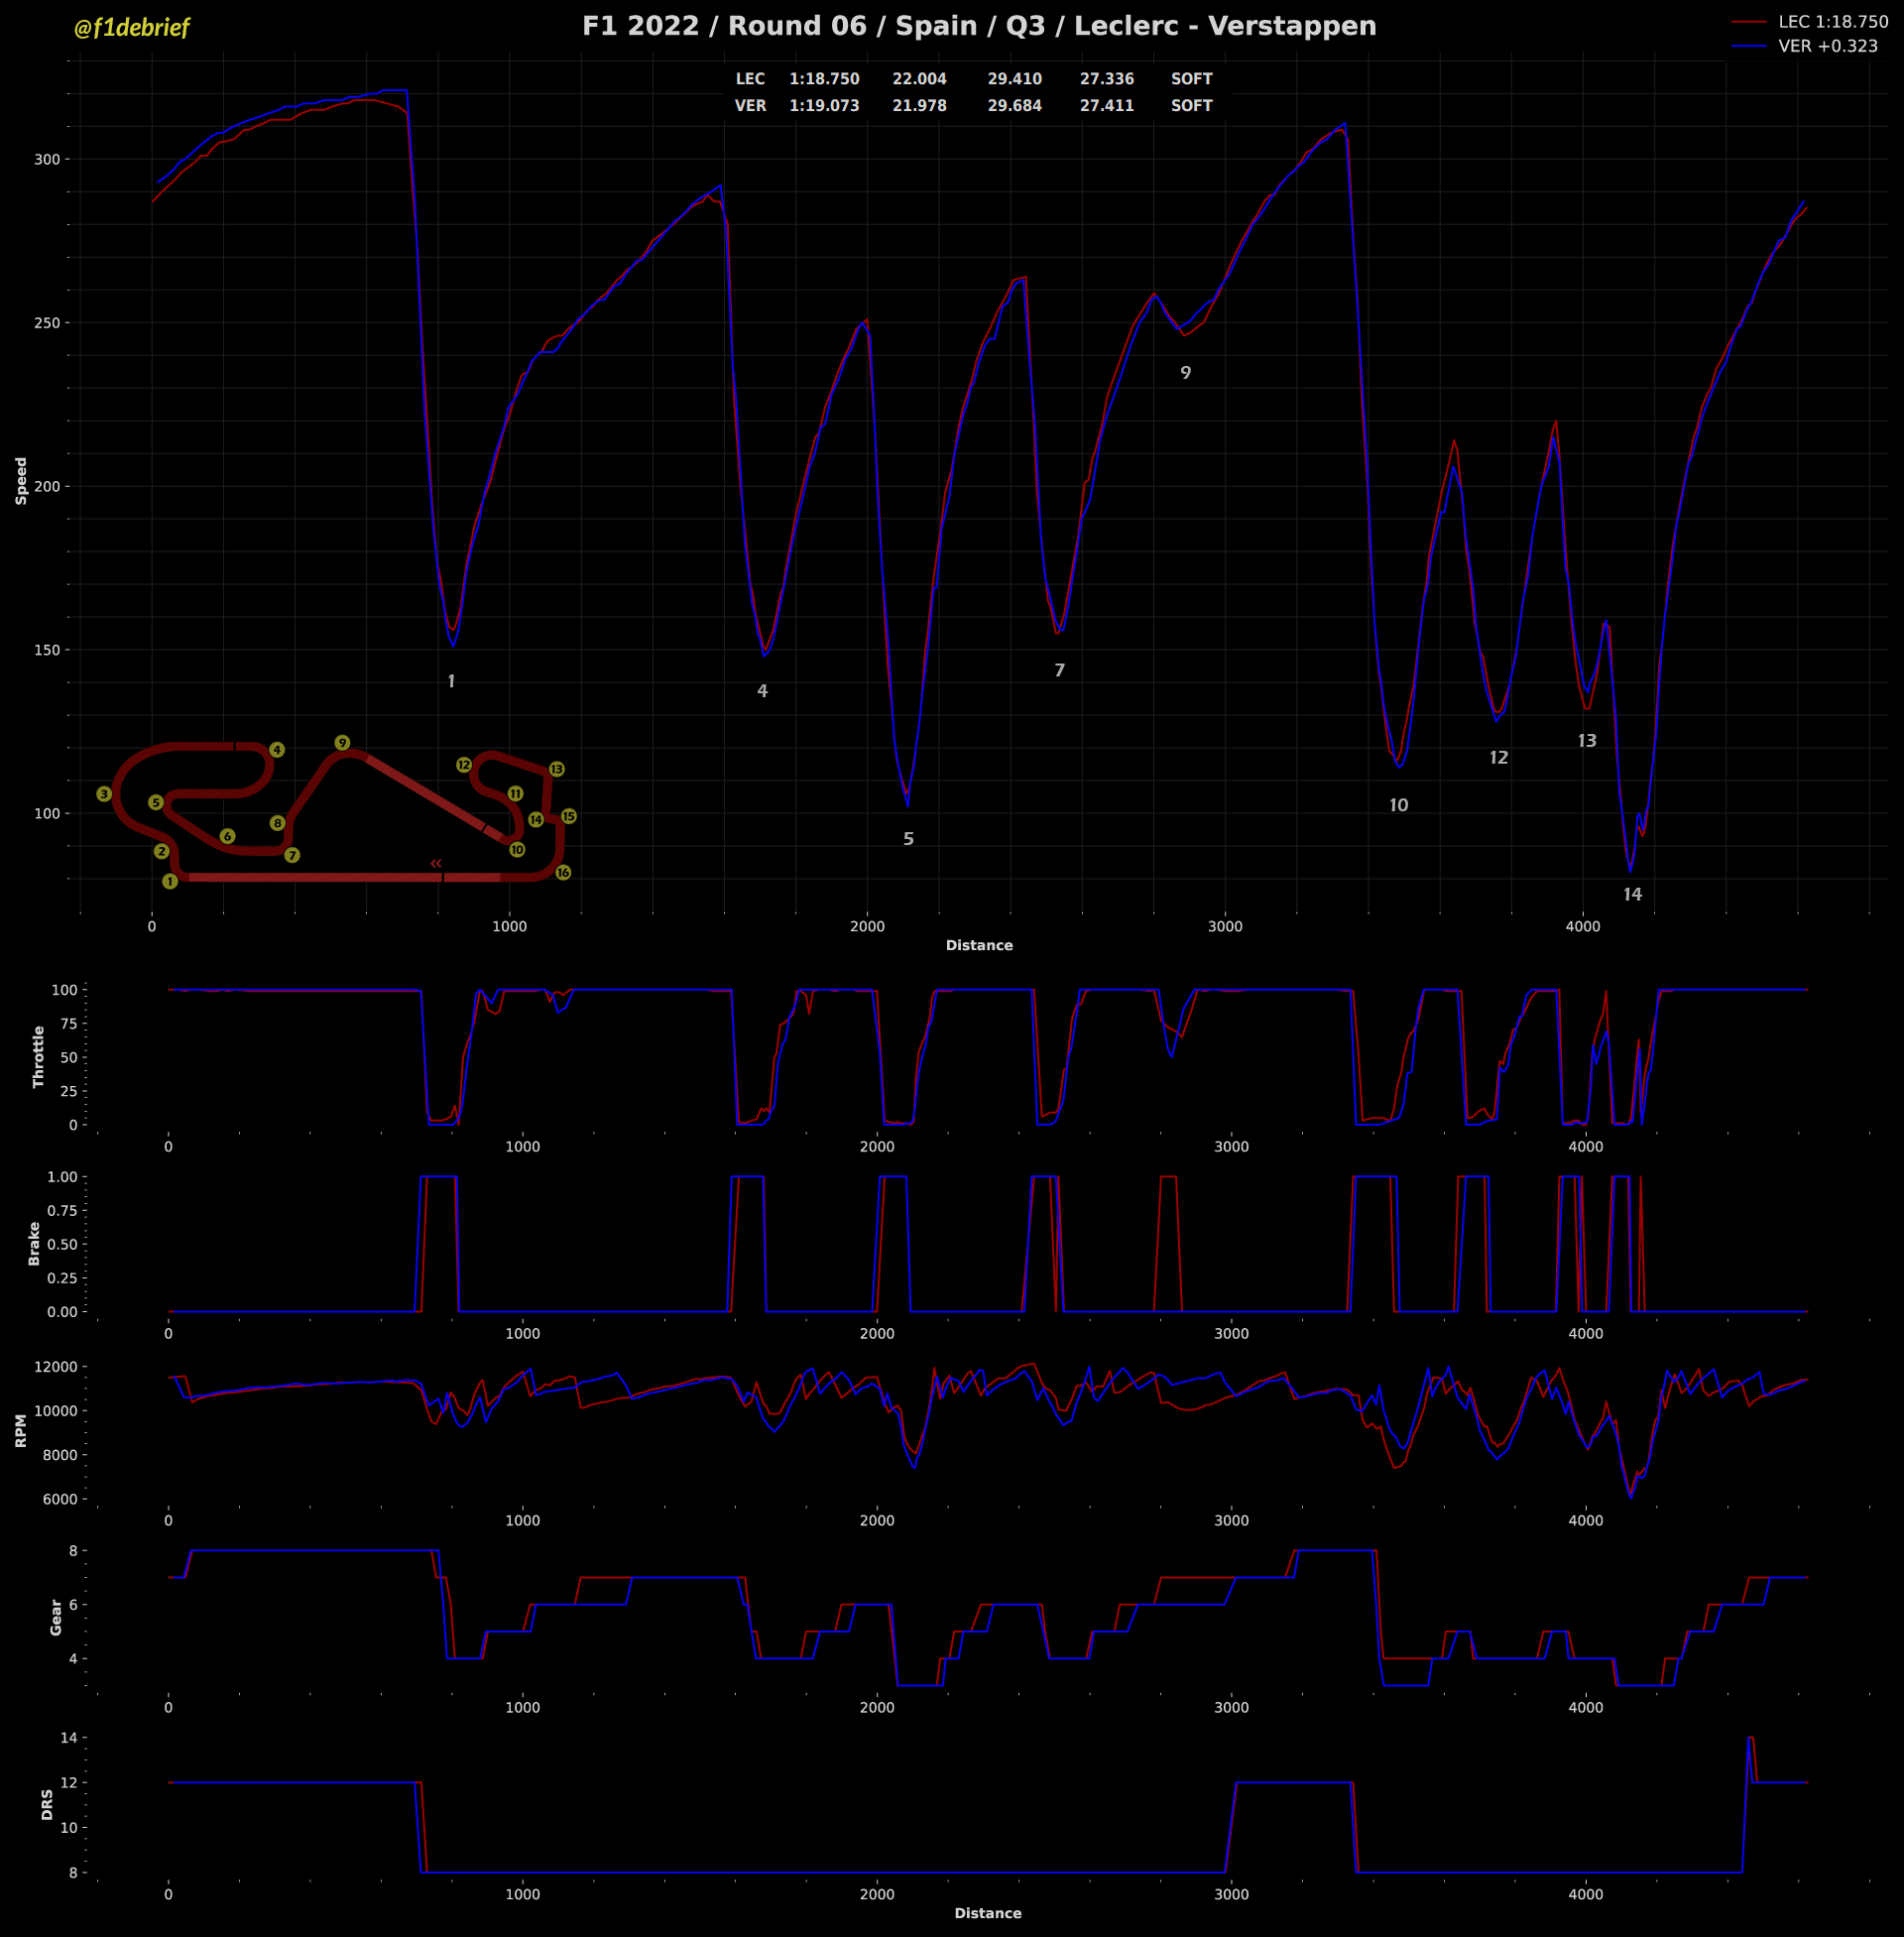Screen dimensions: 1904x1937
Task: Click the red direction arrows on track map
Action: [x=436, y=863]
